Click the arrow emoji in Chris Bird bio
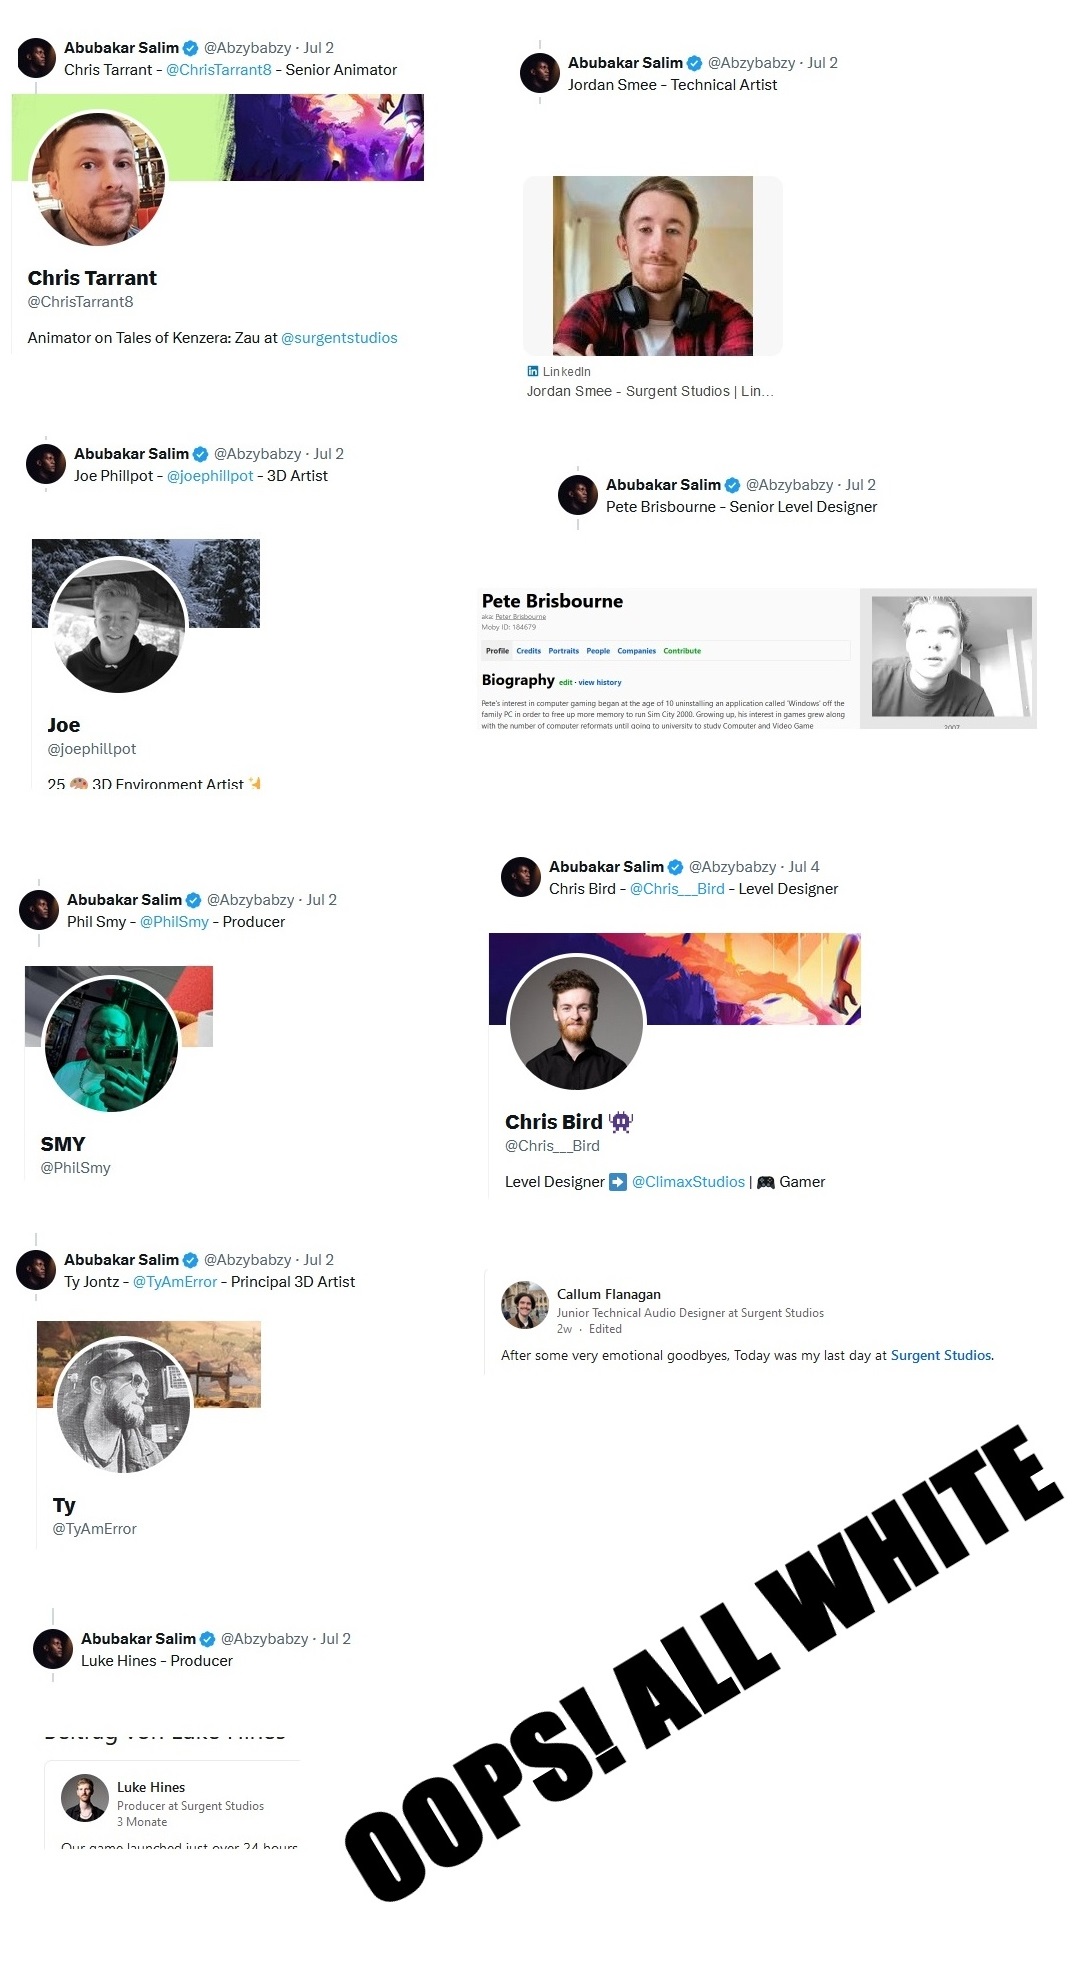Image resolution: width=1088 pixels, height=1983 pixels. click(x=618, y=1182)
